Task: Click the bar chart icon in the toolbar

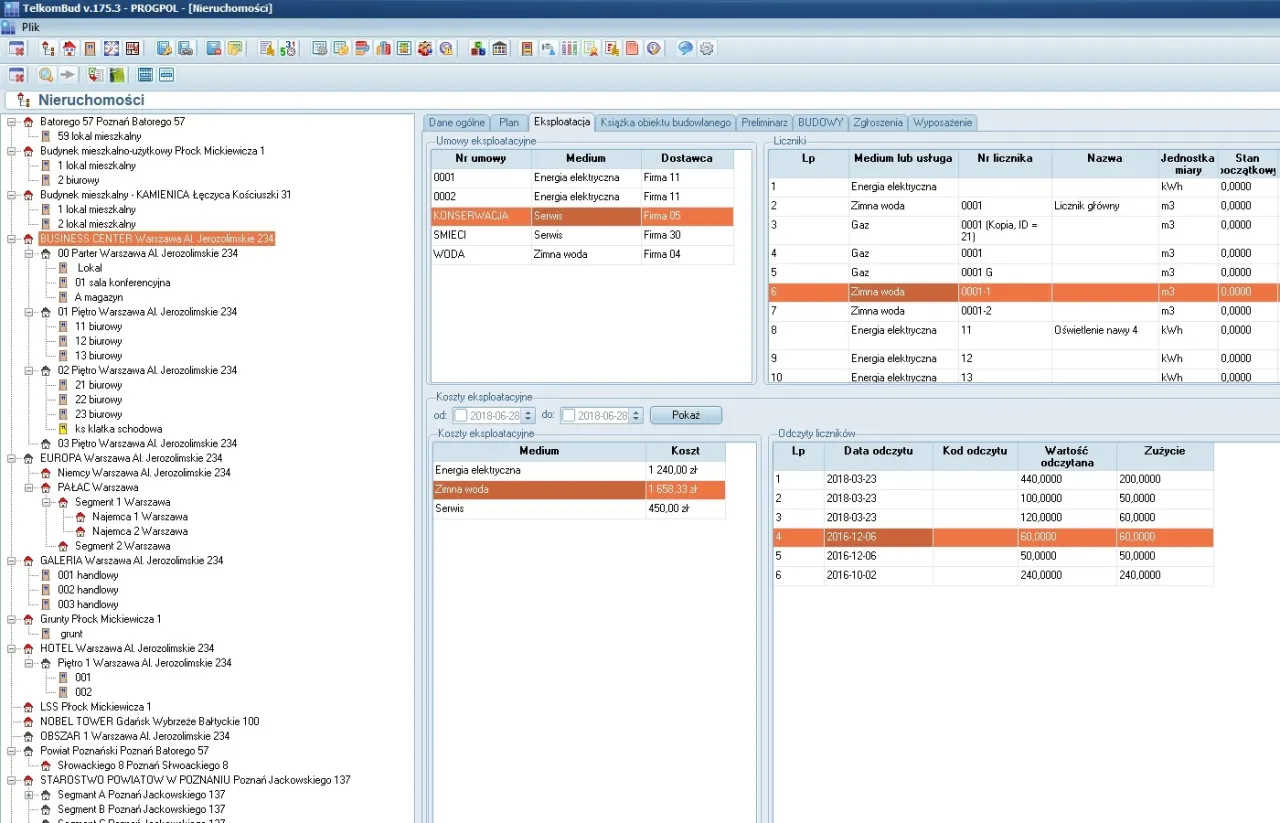Action: click(x=383, y=48)
